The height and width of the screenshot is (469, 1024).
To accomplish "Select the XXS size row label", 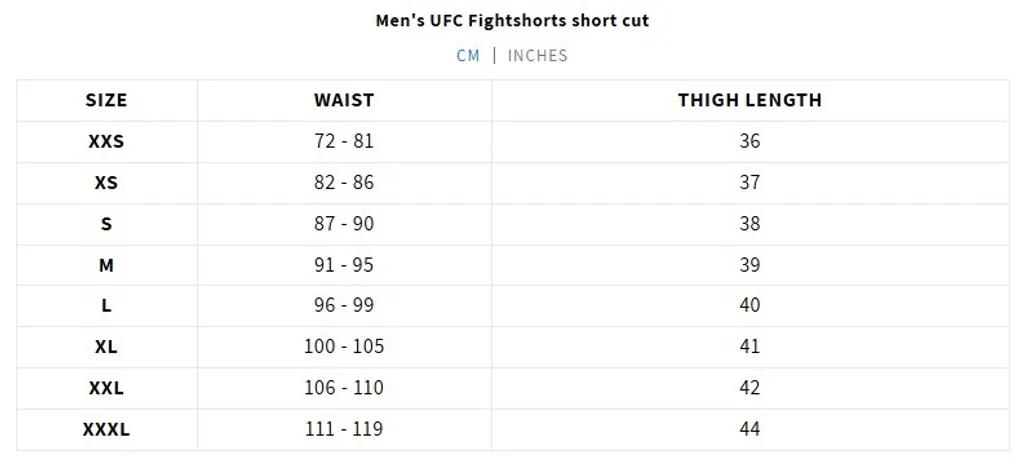I will point(106,141).
